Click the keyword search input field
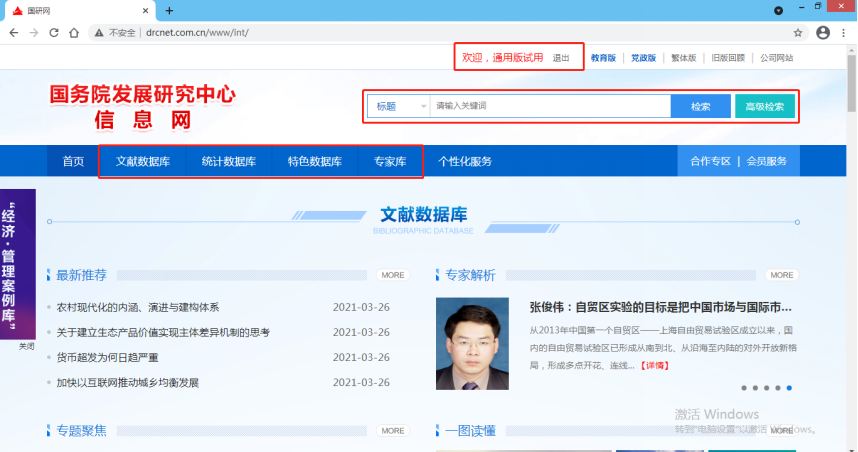Screen dimensions: 858x452 [549, 106]
